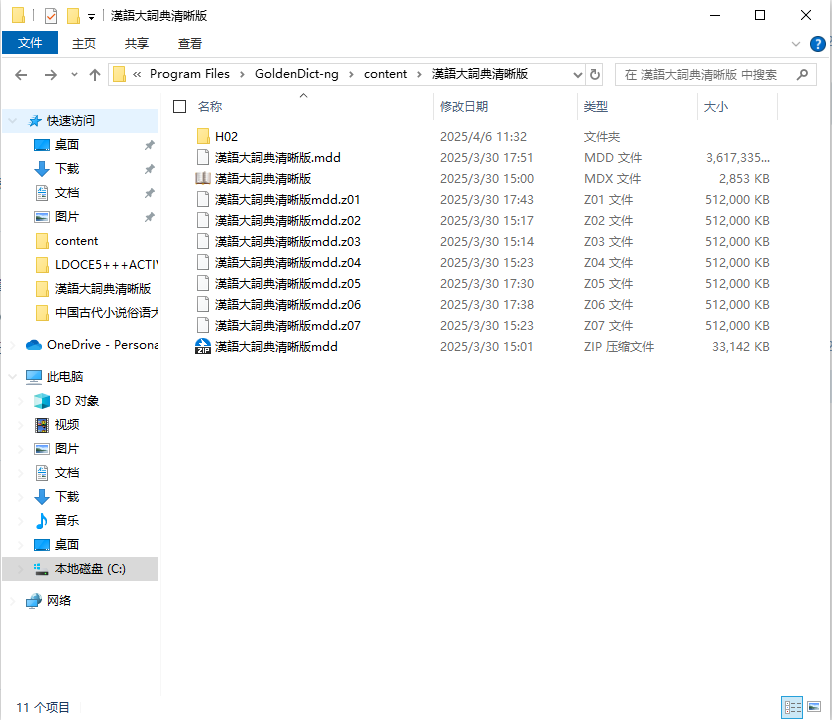Open 音乐 library in navigation pane
Viewport: 832px width, 720px height.
(67, 521)
